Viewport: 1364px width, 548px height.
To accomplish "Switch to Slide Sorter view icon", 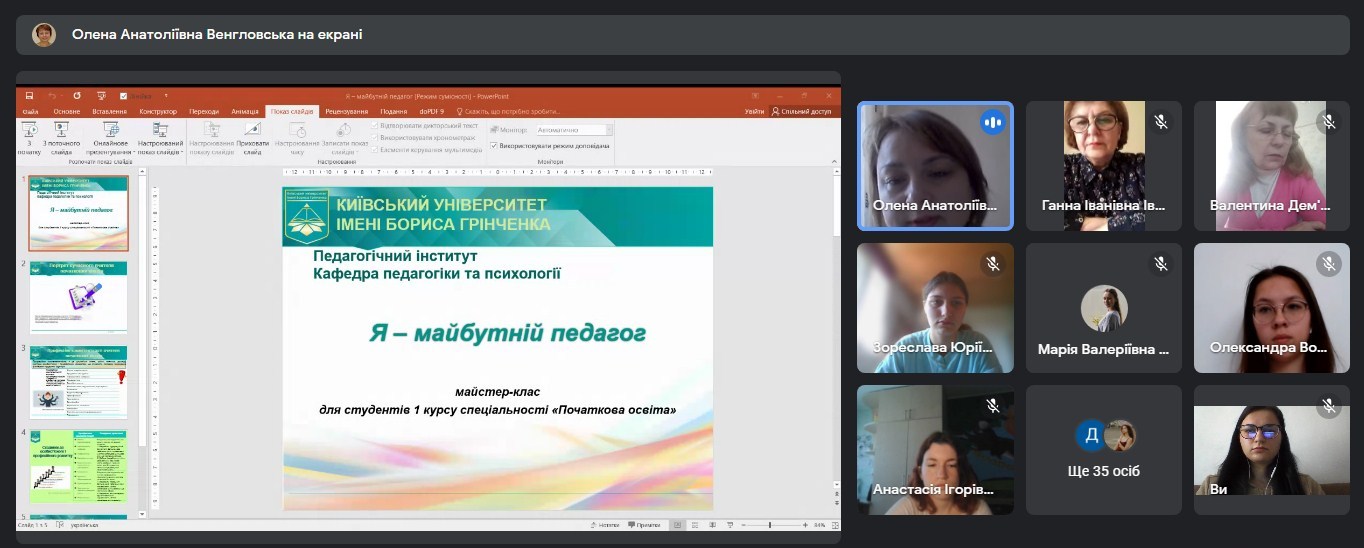I will click(x=695, y=525).
